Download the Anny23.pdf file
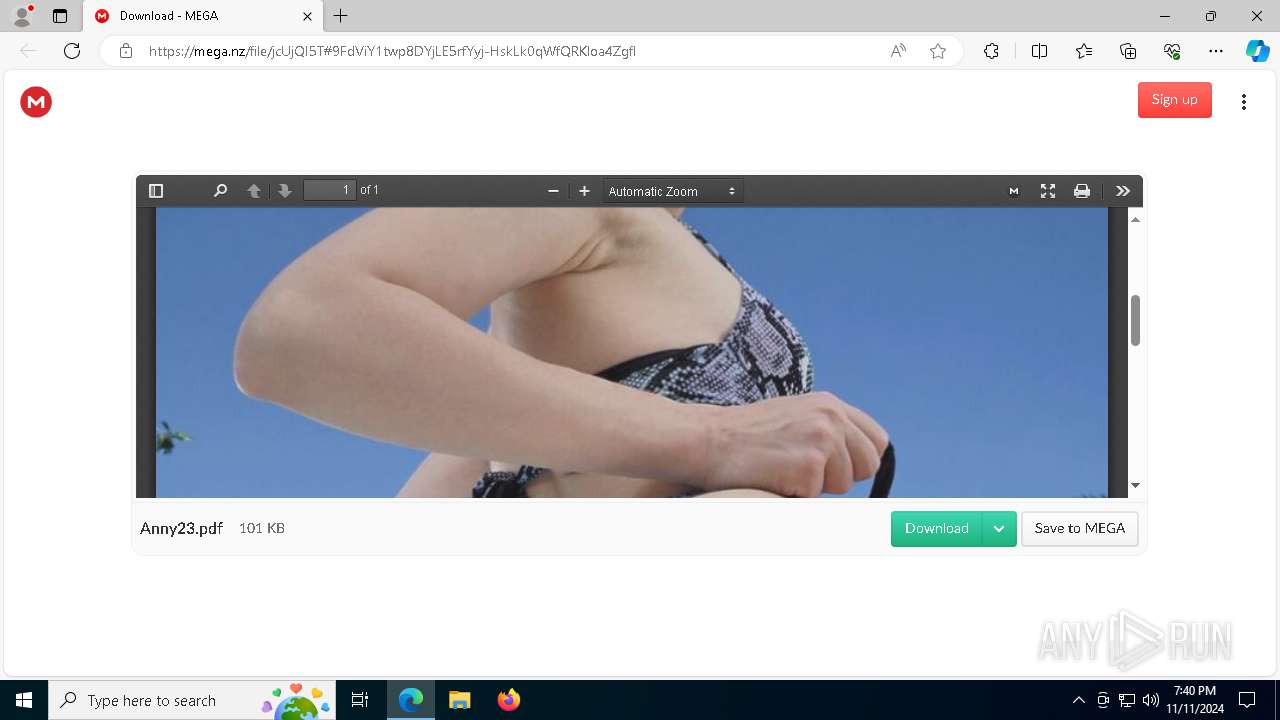 [936, 528]
